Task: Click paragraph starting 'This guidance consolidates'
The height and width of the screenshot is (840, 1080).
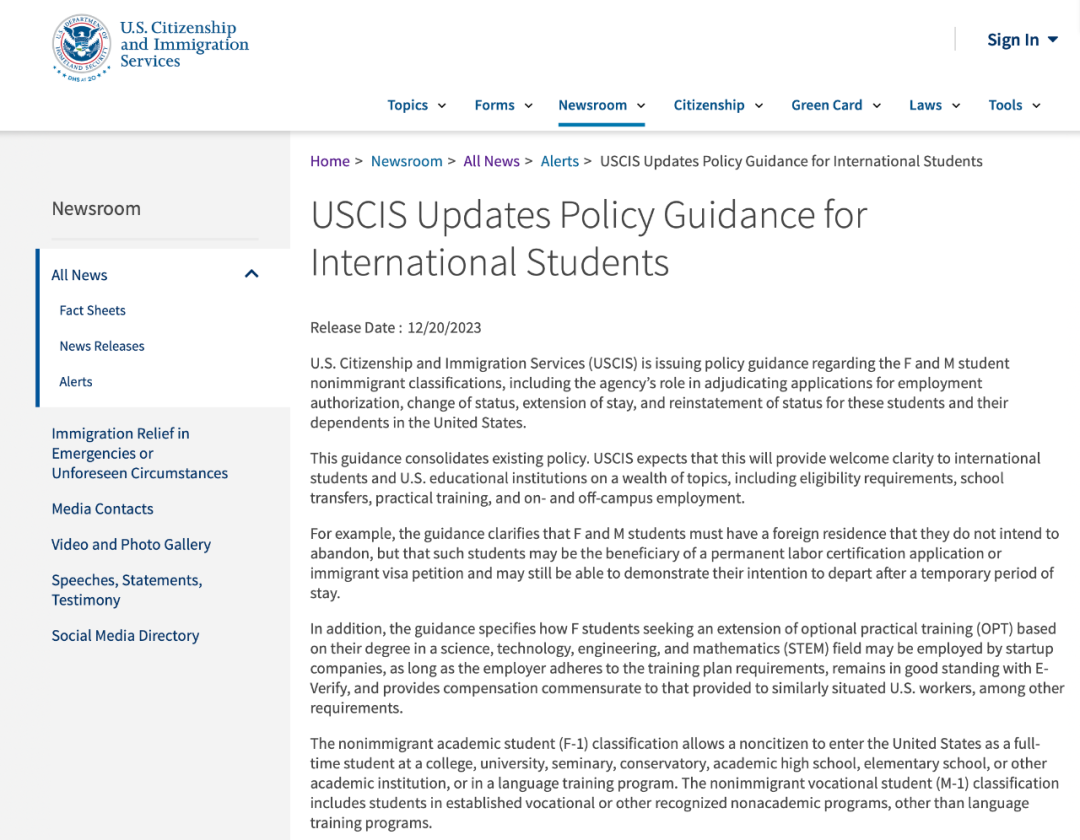Action: tap(675, 479)
